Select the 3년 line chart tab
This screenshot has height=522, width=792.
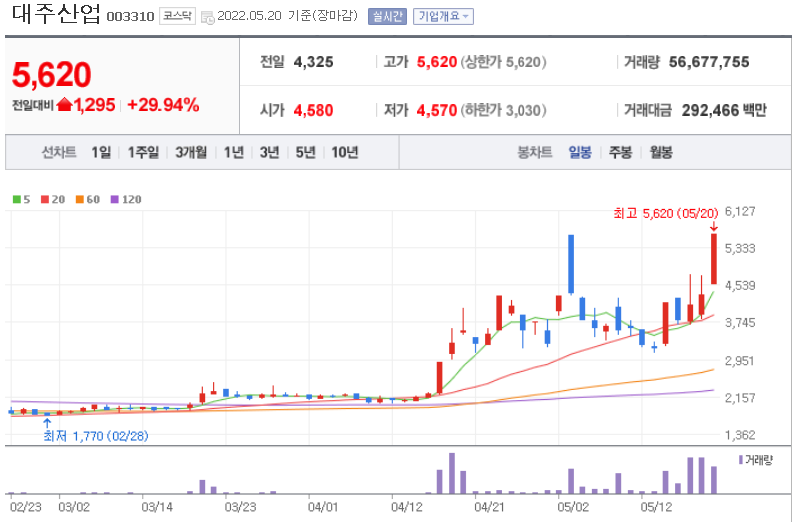click(269, 152)
